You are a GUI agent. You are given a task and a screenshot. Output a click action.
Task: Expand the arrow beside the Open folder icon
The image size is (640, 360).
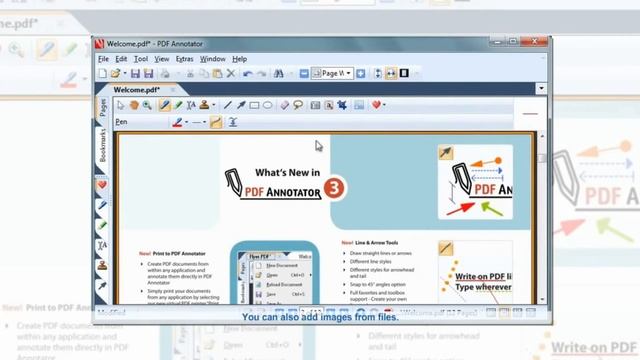(x=124, y=73)
